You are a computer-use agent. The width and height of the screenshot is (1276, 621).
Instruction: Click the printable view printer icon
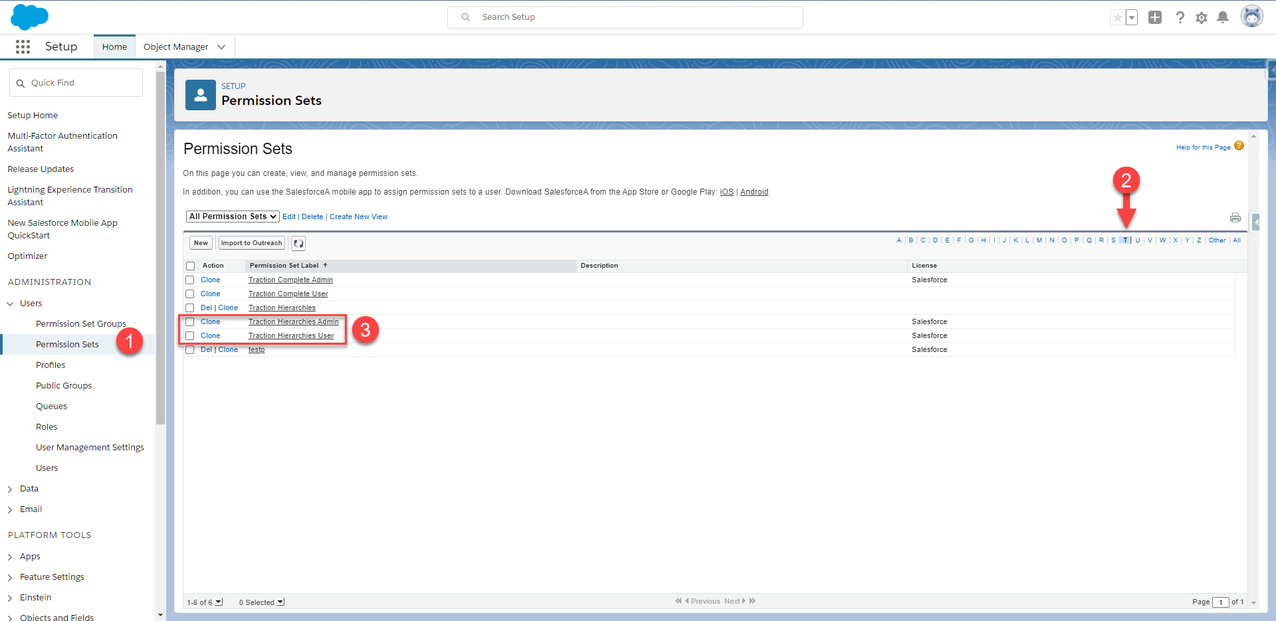click(x=1235, y=217)
